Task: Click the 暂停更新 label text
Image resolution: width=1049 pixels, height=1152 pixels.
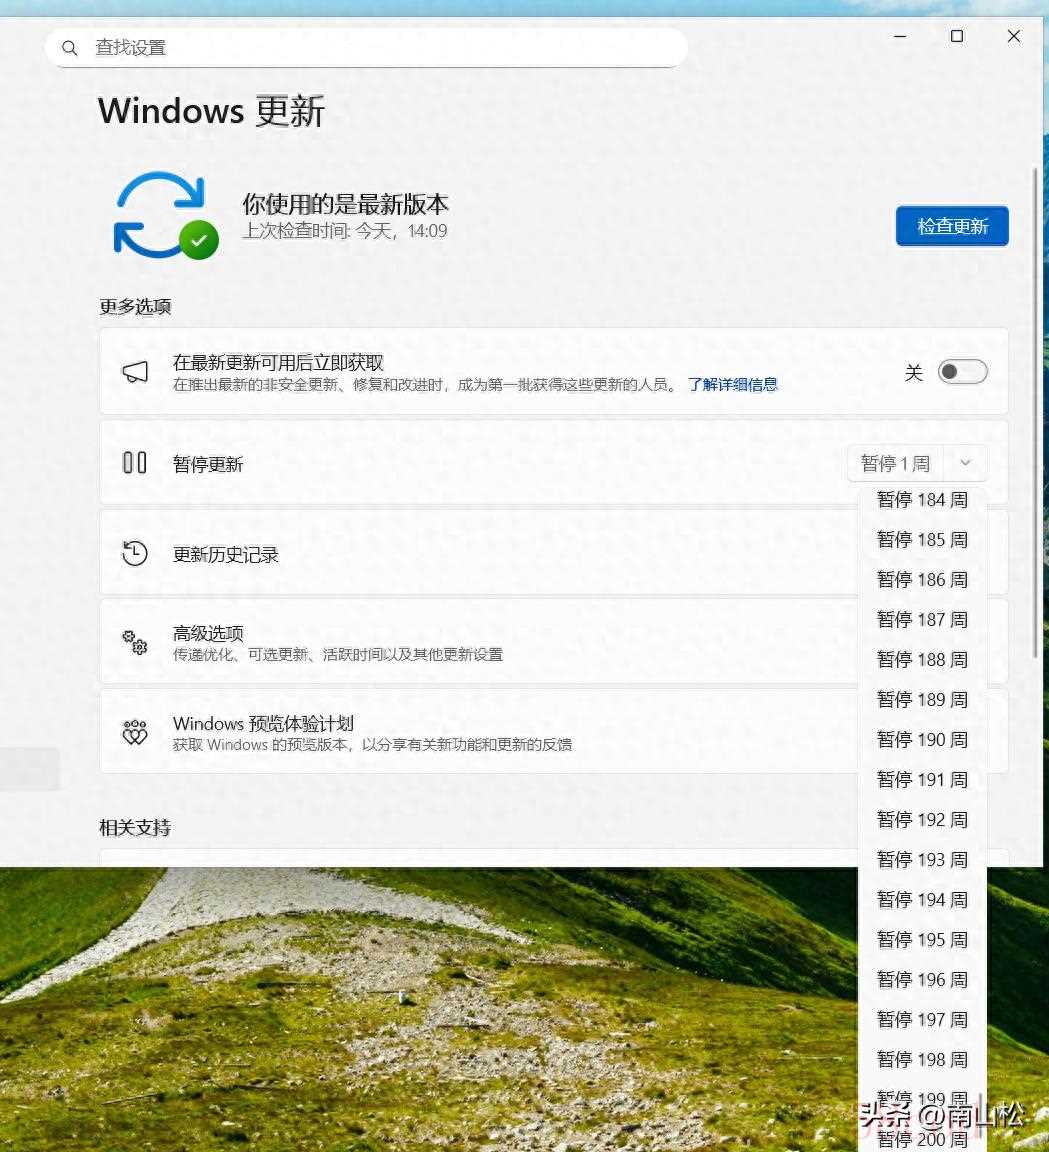Action: (208, 464)
